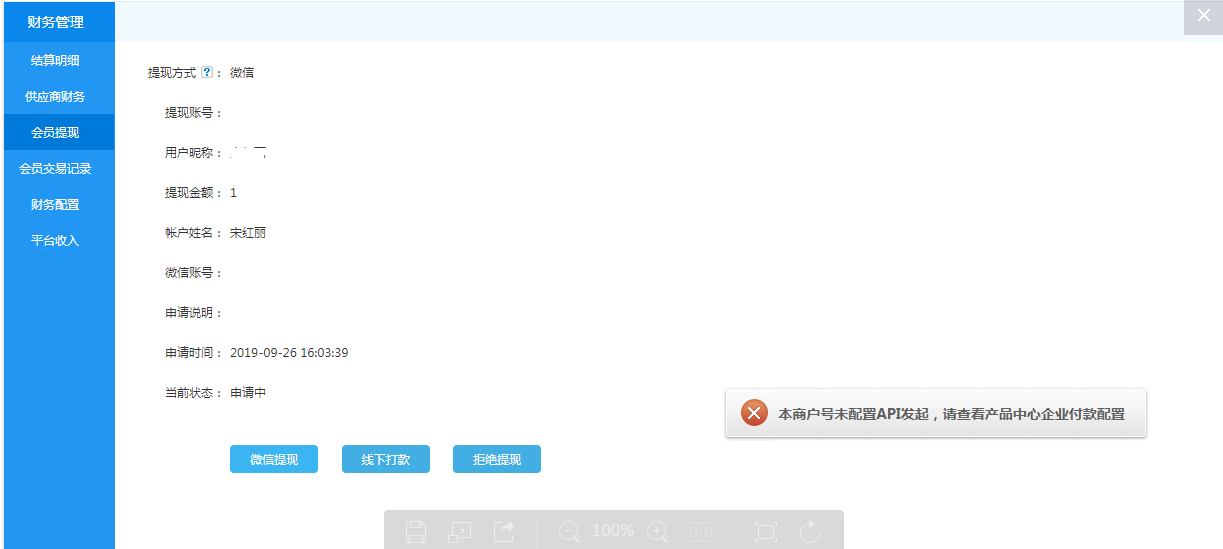Open image in pop-out window icon
1223x549 pixels.
click(x=459, y=531)
